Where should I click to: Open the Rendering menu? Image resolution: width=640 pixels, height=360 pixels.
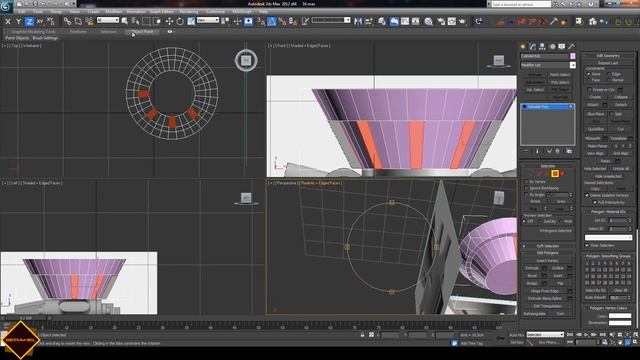(189, 12)
